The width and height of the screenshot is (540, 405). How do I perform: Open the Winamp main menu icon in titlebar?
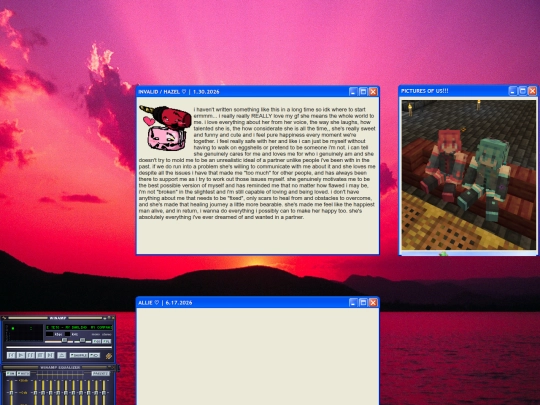4,318
